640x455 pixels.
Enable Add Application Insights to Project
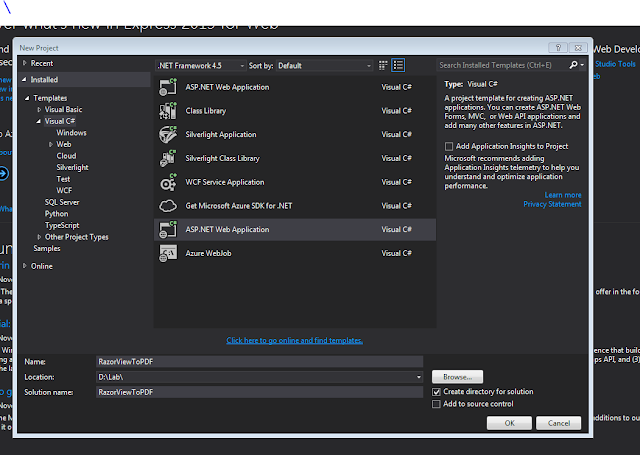(449, 146)
